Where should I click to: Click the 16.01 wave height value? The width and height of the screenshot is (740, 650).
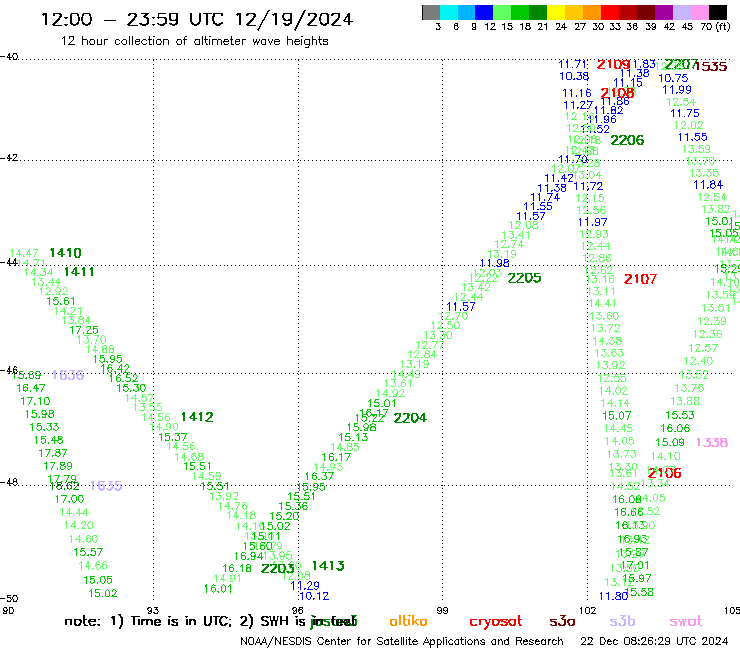coord(218,589)
